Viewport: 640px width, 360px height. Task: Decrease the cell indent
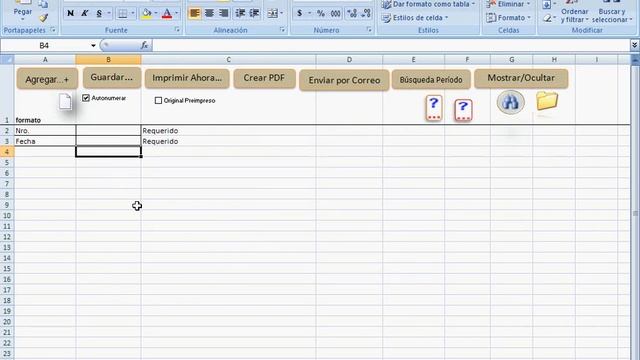tap(240, 13)
